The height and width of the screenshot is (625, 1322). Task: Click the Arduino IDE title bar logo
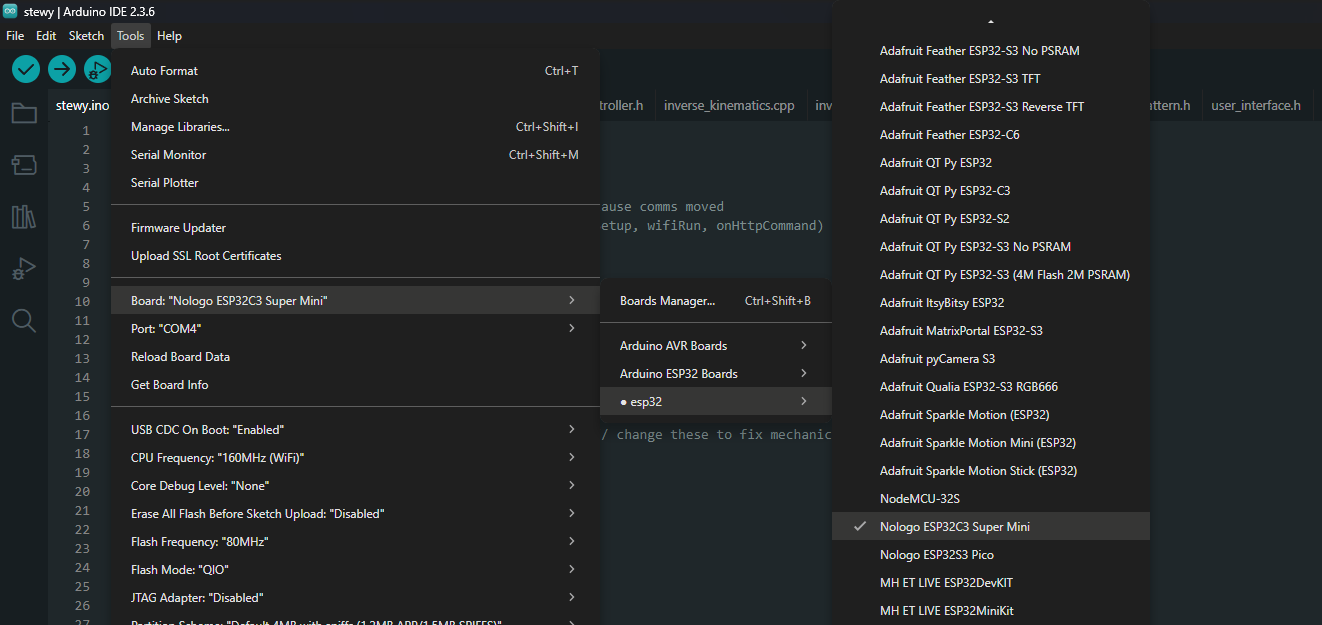(x=10, y=10)
